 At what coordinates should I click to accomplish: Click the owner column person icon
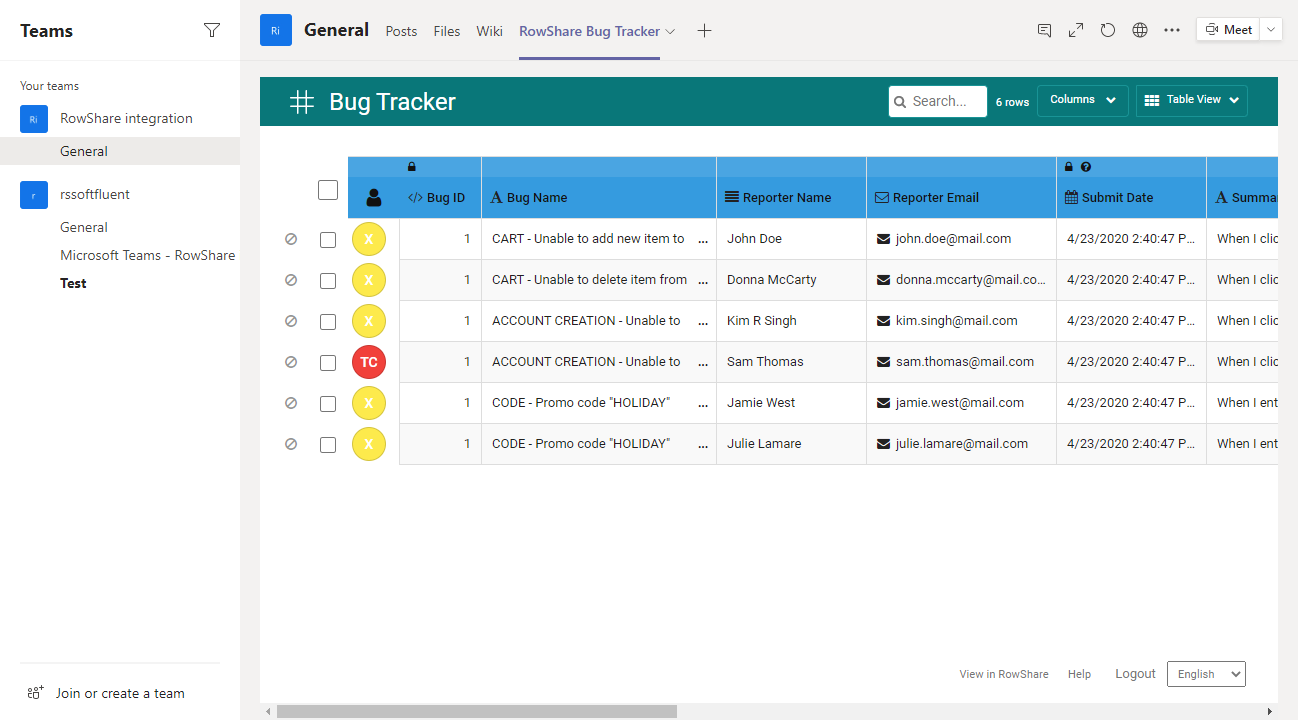[x=374, y=197]
